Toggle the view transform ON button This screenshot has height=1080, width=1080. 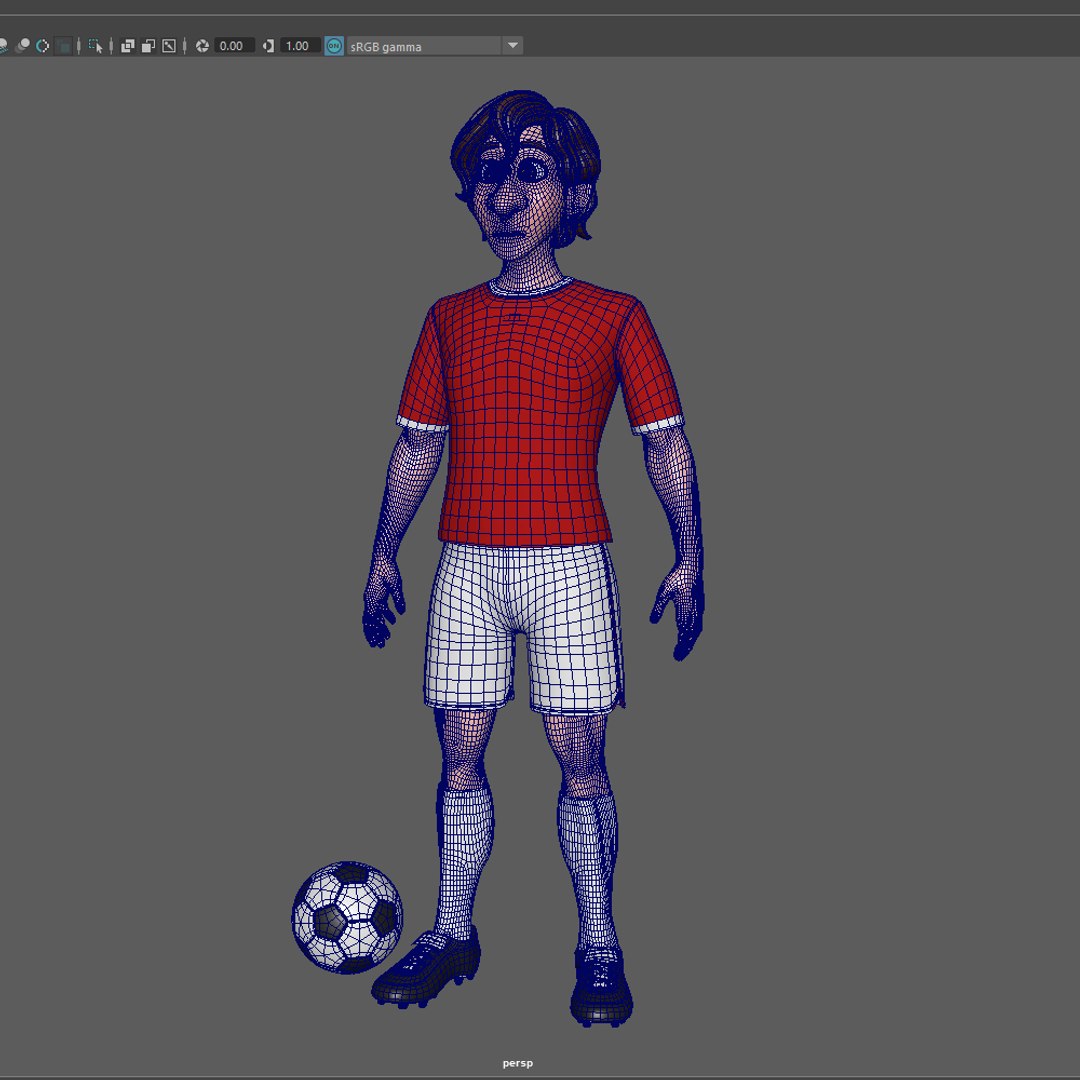click(334, 46)
